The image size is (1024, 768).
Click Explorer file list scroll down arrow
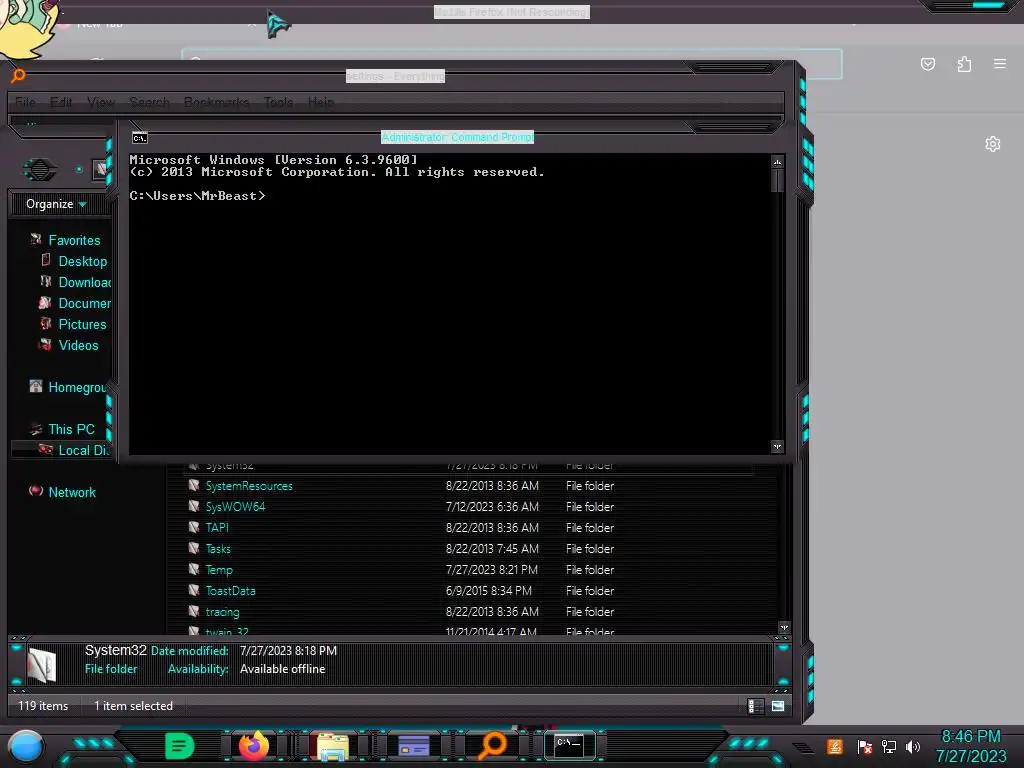[784, 628]
